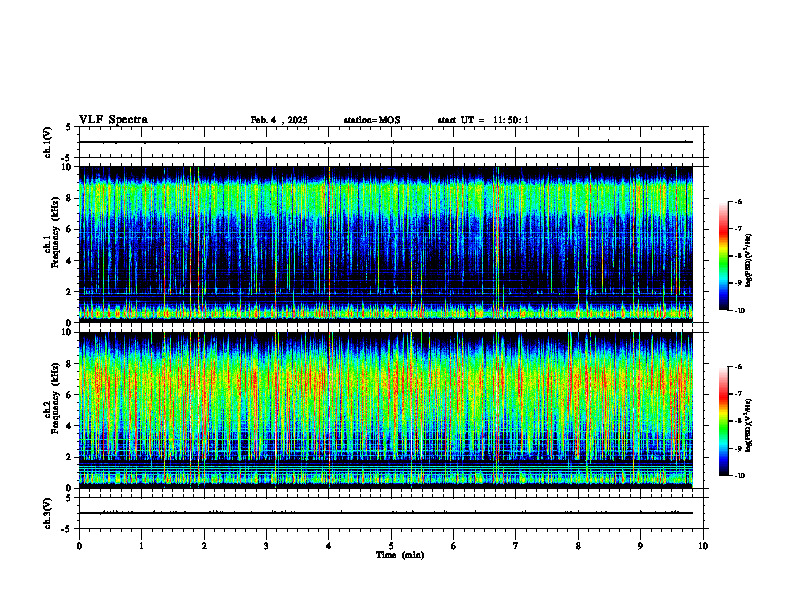
Task: Select the lower color bar's log(PSD) label
Action: pos(750,425)
